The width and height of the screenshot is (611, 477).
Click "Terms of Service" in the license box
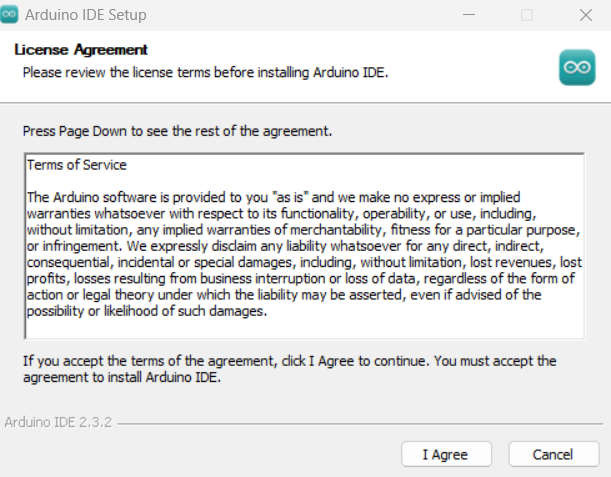77,164
